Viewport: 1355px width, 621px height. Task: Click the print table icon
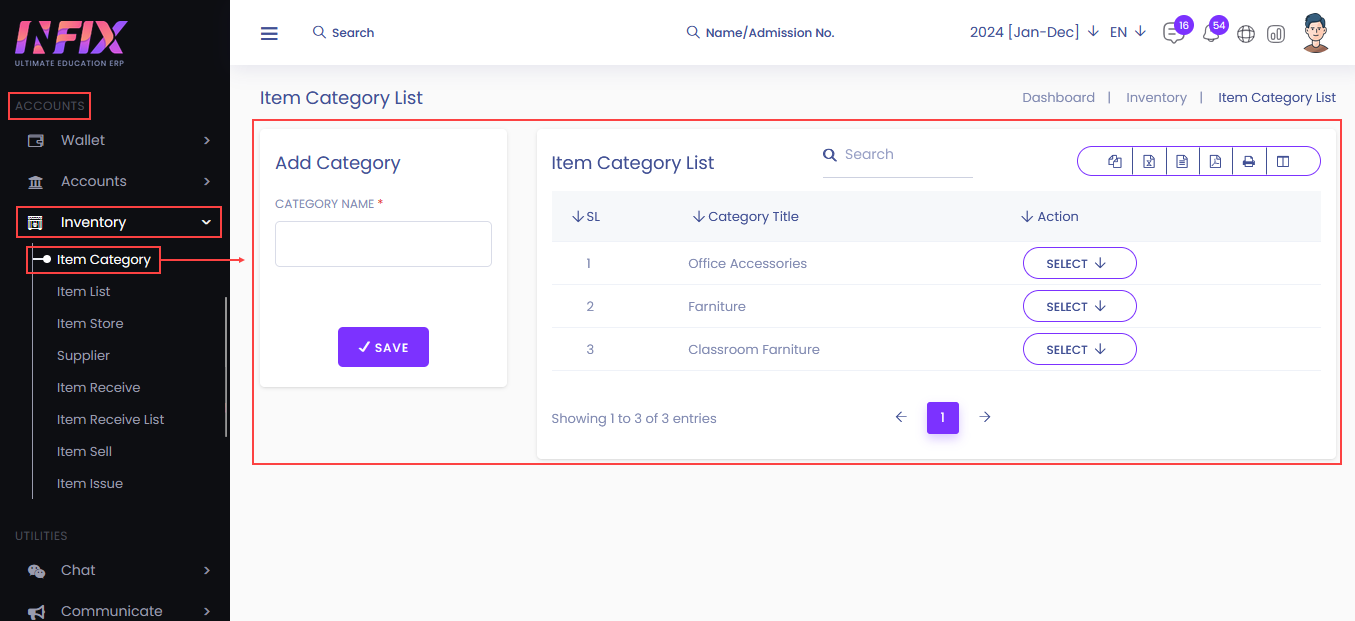pyautogui.click(x=1249, y=161)
